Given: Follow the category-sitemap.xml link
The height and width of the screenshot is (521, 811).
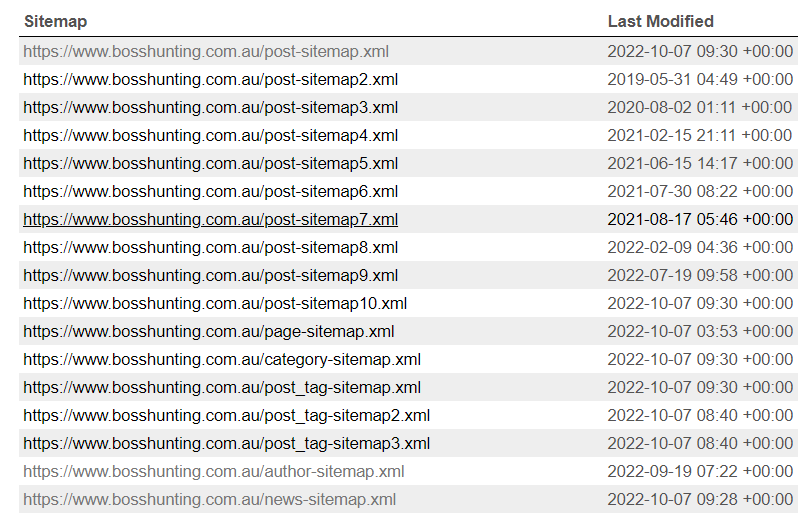Looking at the screenshot, I should (x=222, y=359).
